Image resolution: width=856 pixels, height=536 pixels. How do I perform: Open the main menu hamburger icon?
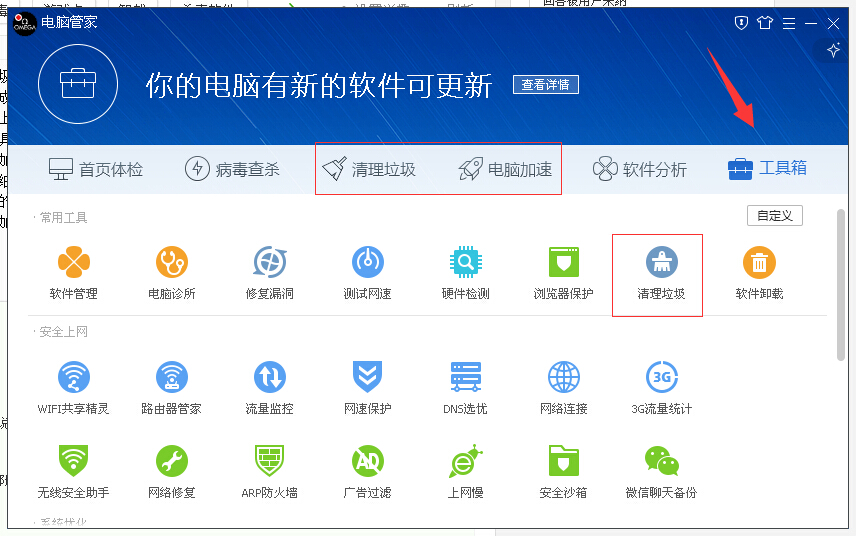click(x=789, y=23)
